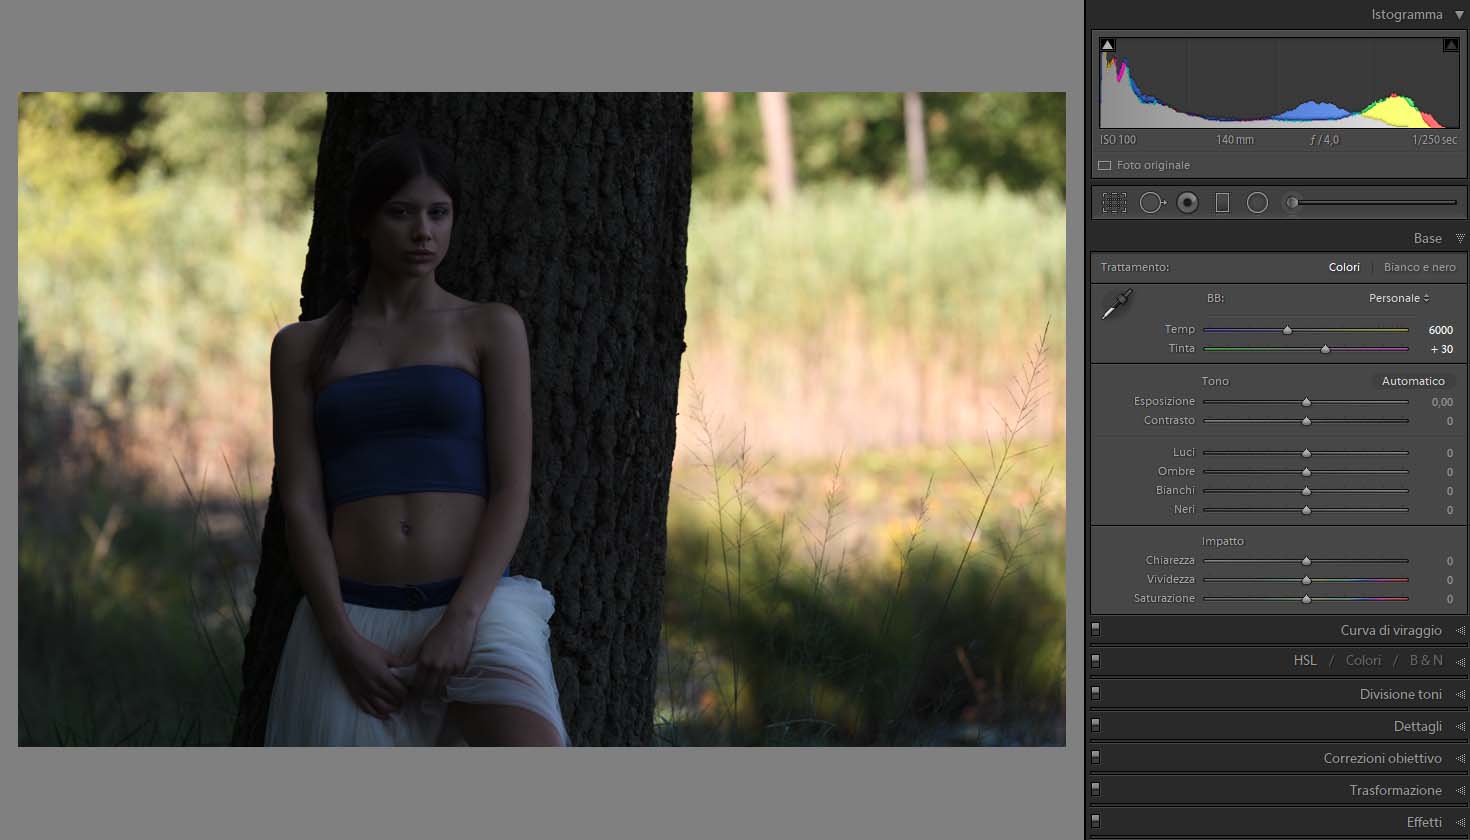Select the Colori treatment option
The image size is (1470, 840).
[1344, 267]
